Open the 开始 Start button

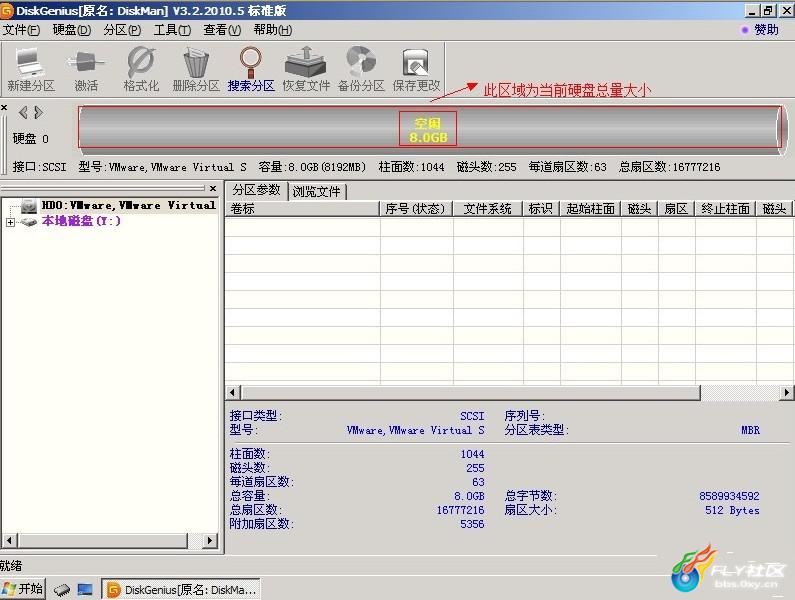[x=23, y=589]
